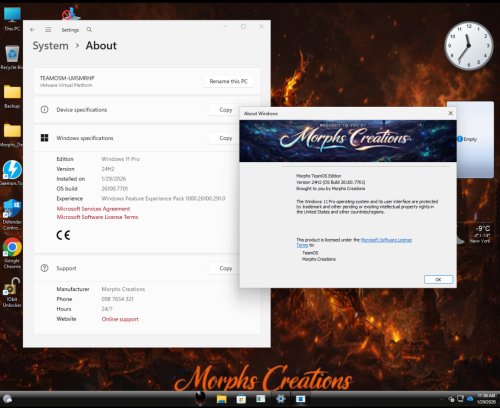Open the Settings hamburger navigation menu
This screenshot has height=408, width=500.
[48, 30]
